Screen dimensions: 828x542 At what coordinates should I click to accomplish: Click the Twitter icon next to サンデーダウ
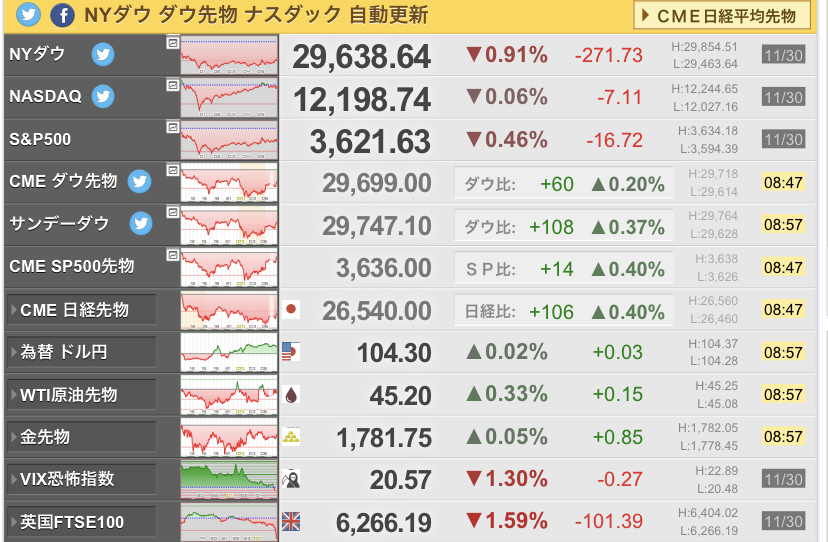[x=141, y=223]
